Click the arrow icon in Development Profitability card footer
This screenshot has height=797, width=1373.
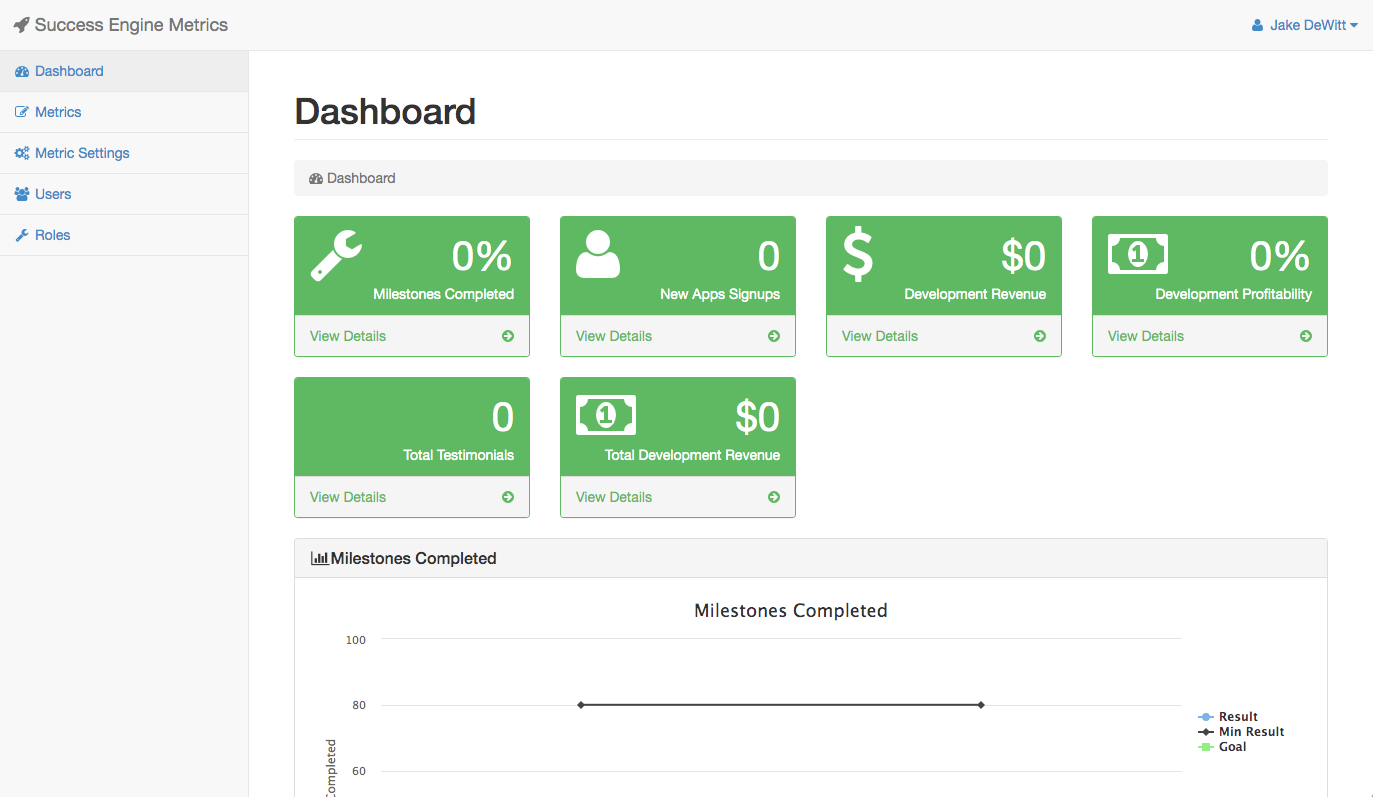pos(1305,336)
